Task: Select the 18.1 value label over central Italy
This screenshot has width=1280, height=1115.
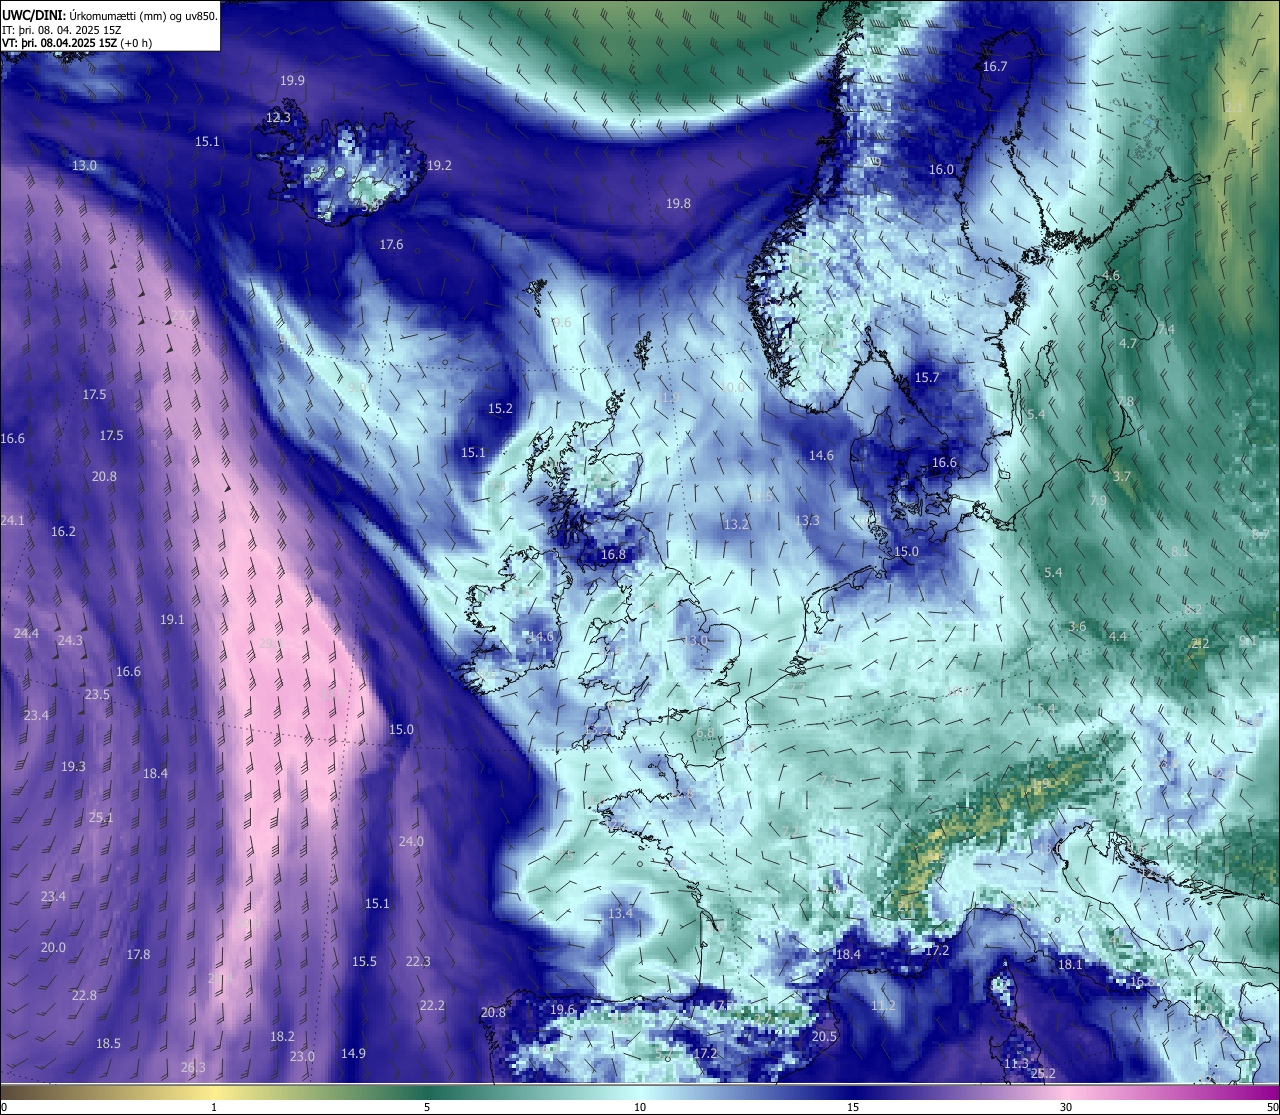Action: [1070, 965]
